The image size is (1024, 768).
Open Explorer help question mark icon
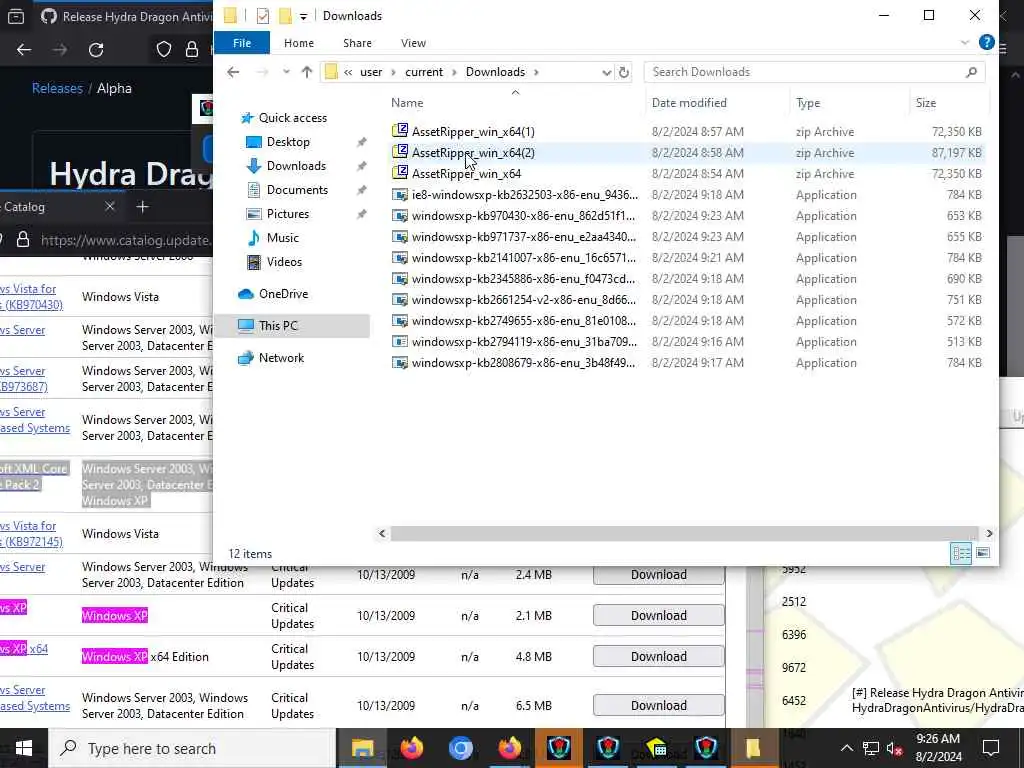pyautogui.click(x=986, y=42)
